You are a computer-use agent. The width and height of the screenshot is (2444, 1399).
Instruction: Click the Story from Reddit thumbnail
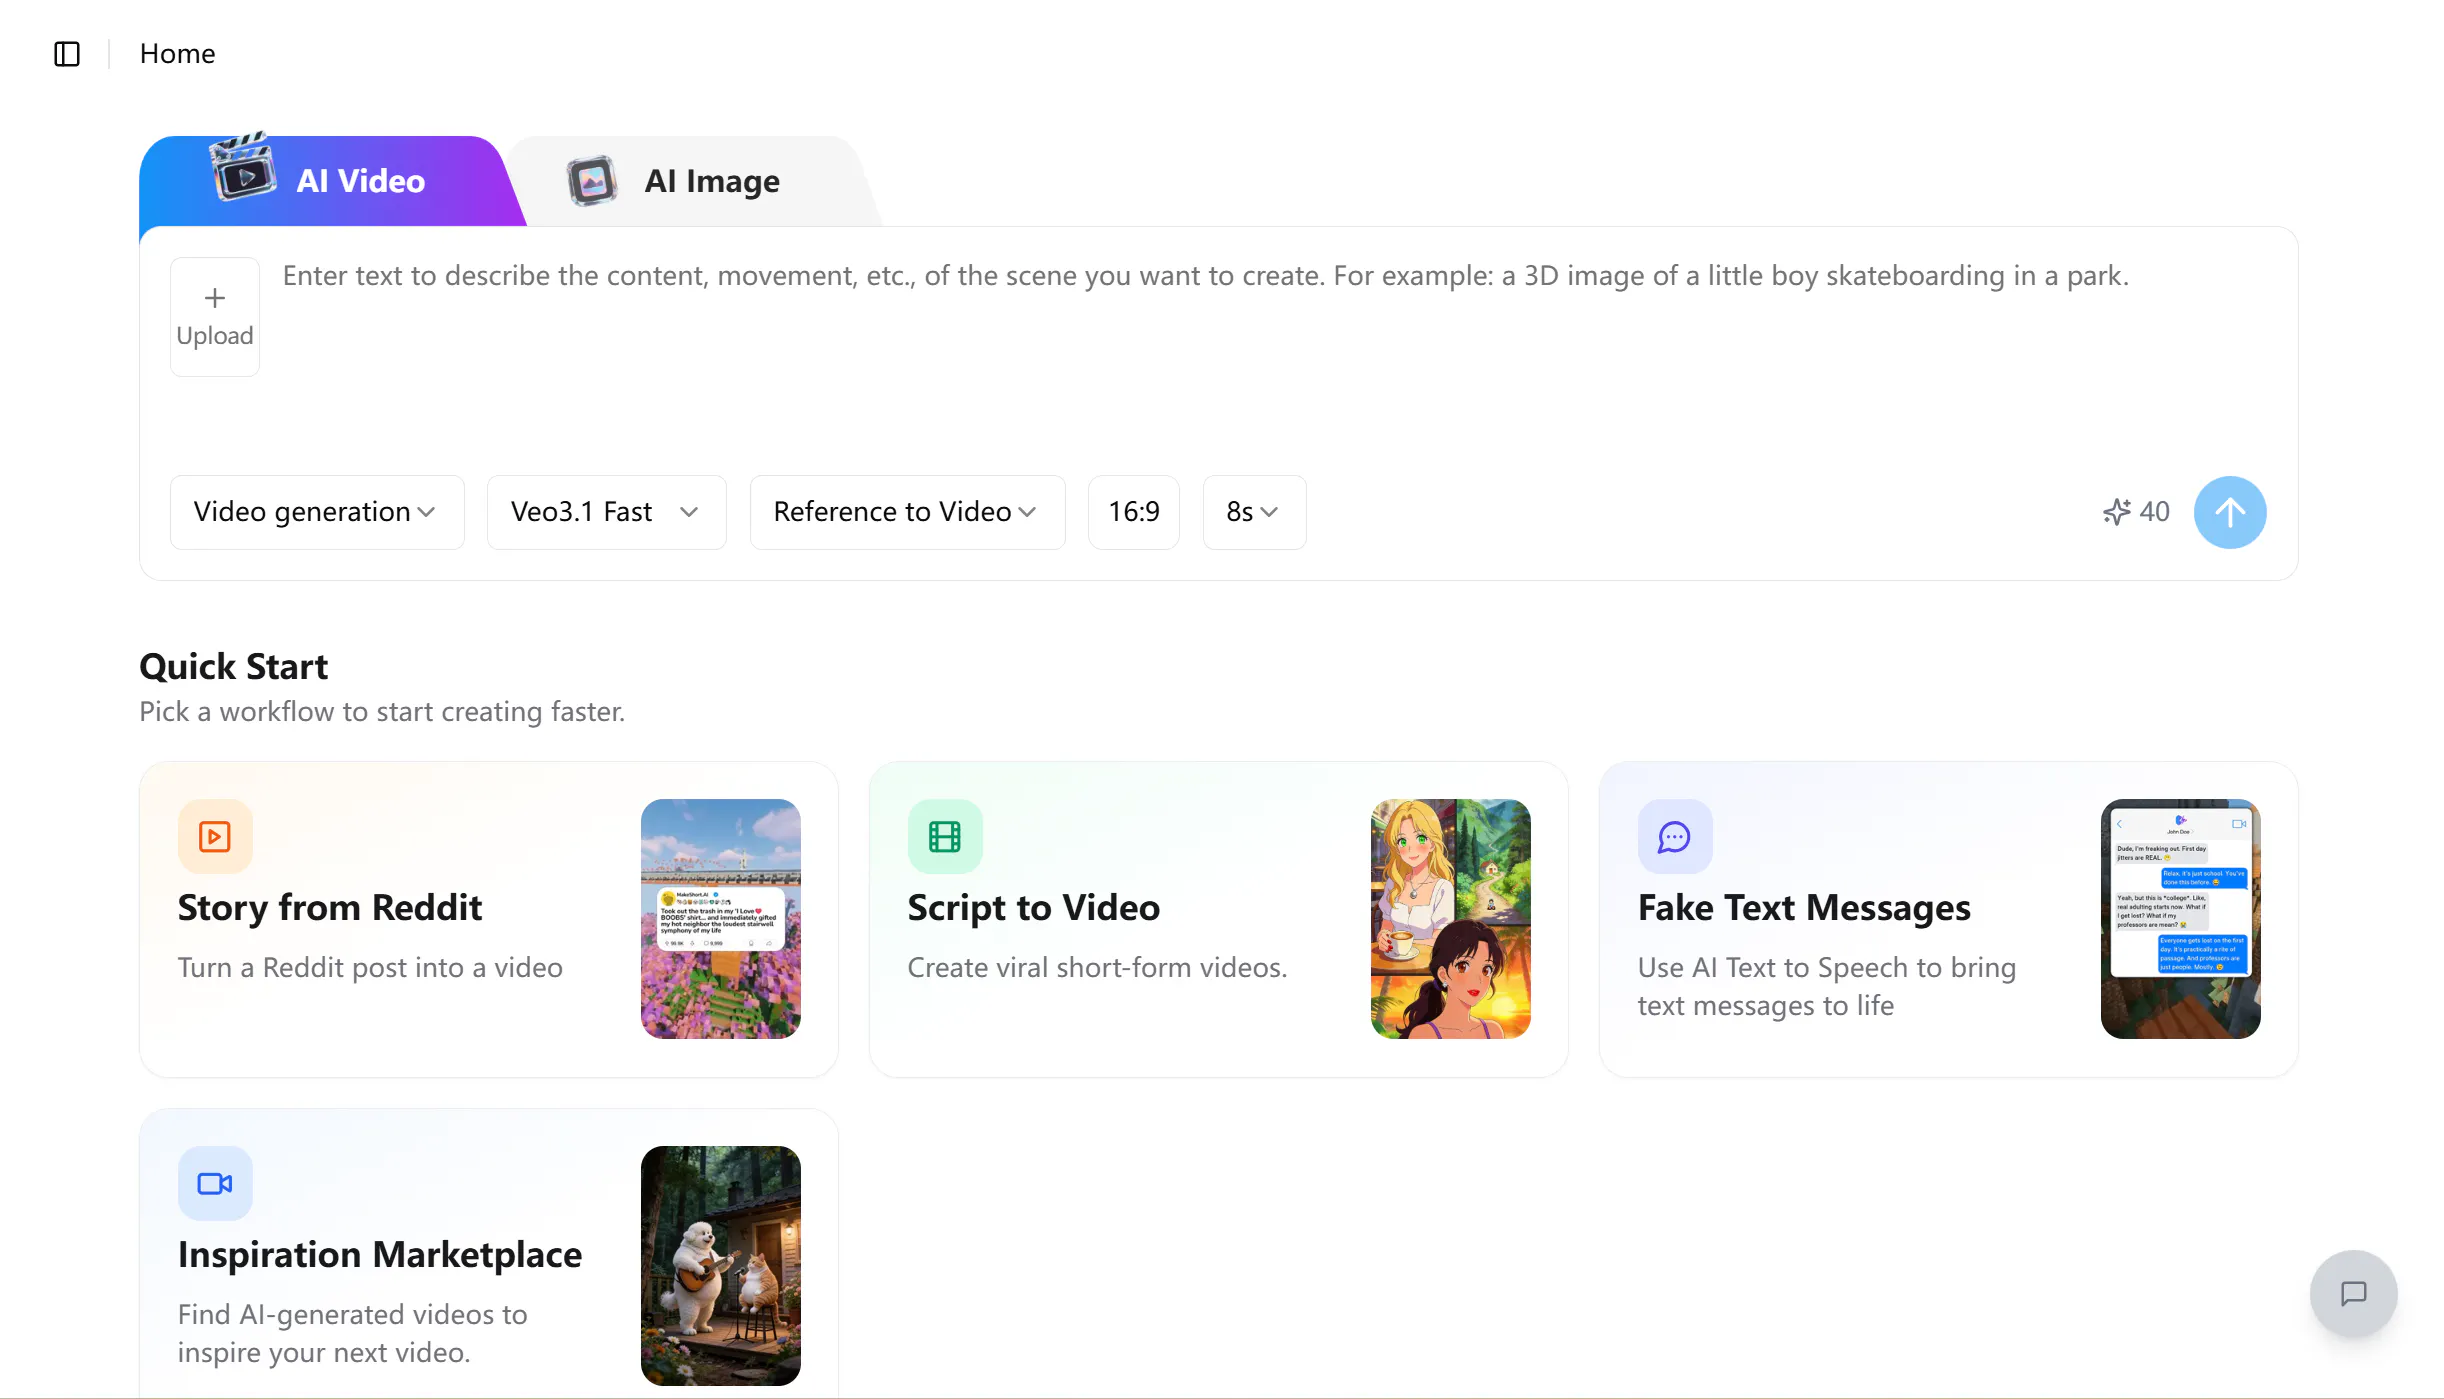720,918
